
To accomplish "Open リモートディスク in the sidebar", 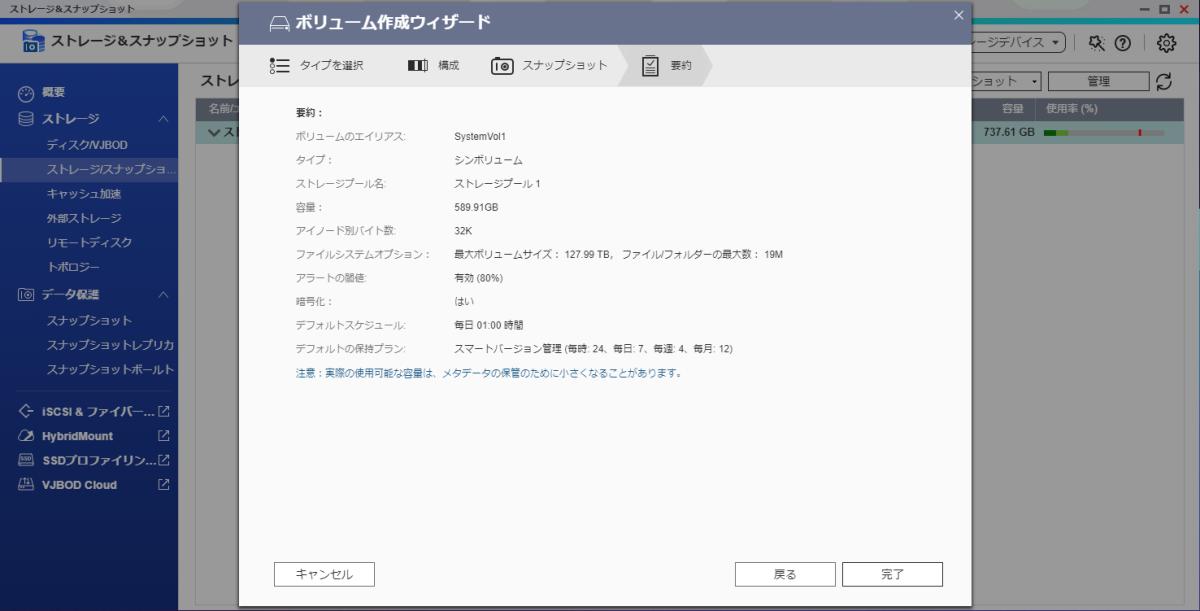I will click(x=89, y=243).
